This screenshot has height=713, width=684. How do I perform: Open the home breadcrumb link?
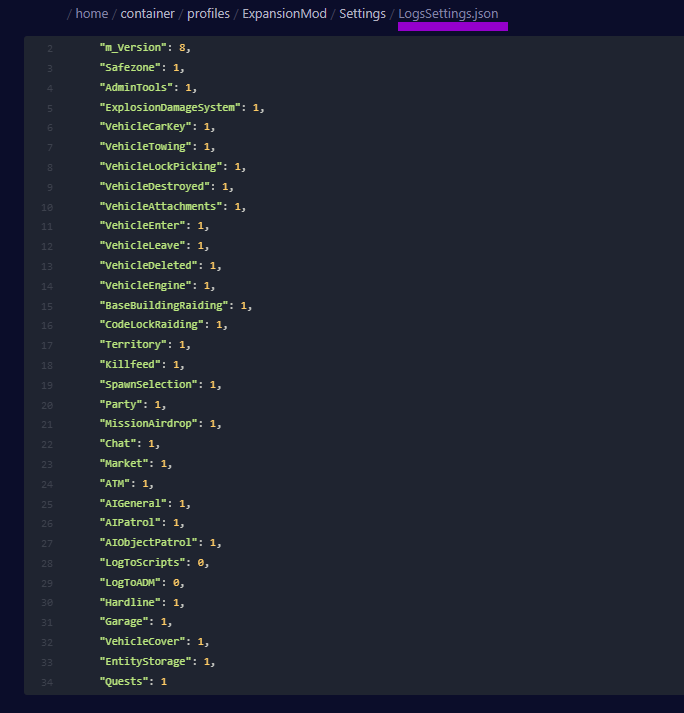coord(92,14)
